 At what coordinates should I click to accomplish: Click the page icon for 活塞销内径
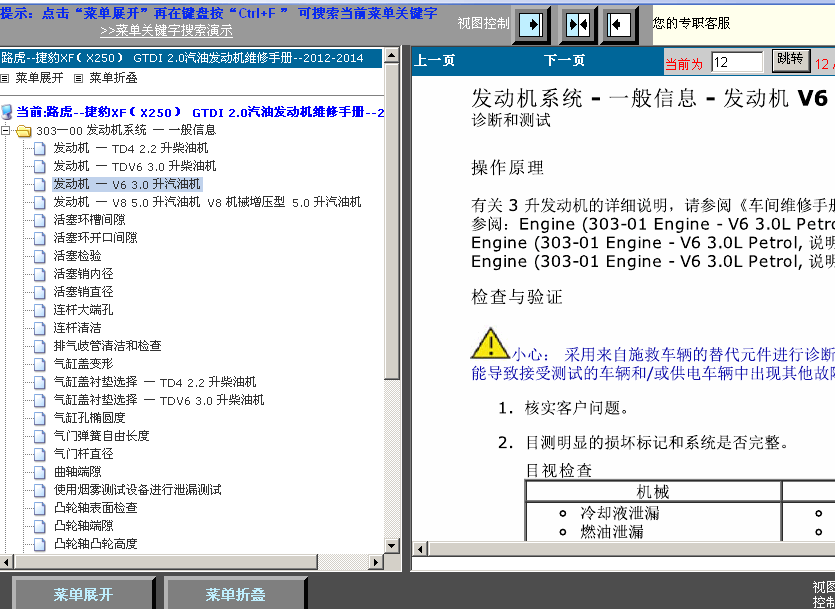[x=40, y=275]
